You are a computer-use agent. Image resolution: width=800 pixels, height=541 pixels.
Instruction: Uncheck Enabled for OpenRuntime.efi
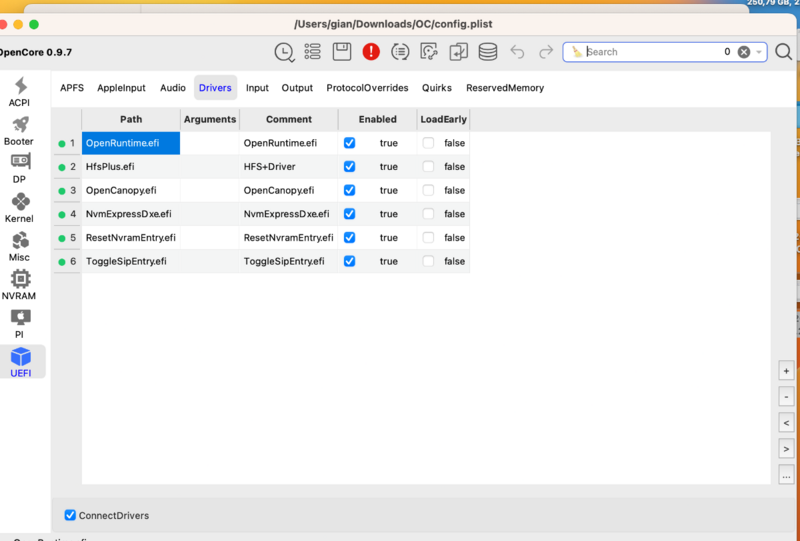(x=349, y=143)
